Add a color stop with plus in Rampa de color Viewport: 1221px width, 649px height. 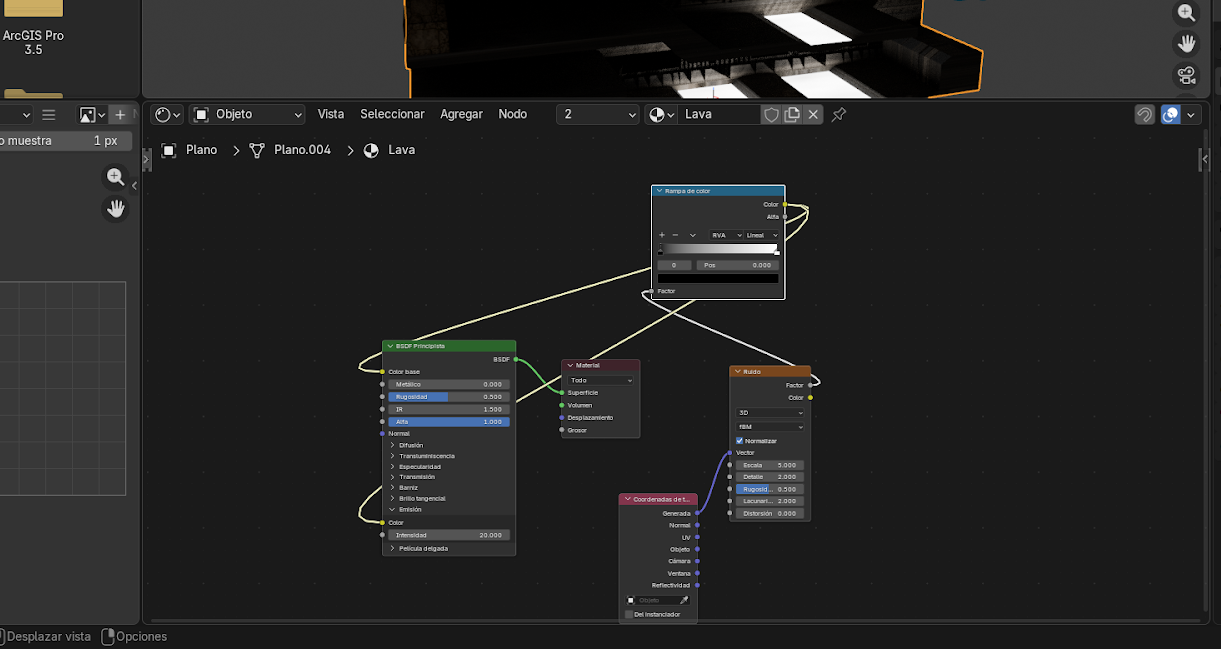662,235
